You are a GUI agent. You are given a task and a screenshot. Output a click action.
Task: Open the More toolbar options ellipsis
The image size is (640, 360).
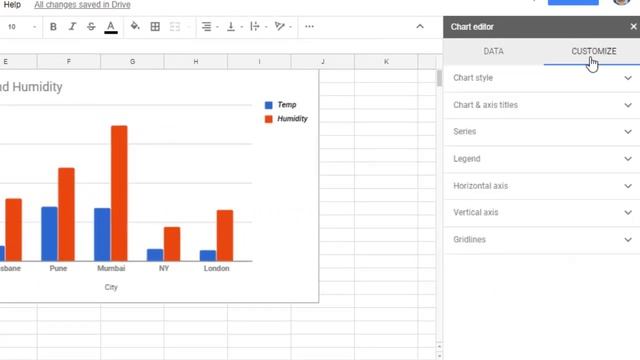(x=309, y=27)
